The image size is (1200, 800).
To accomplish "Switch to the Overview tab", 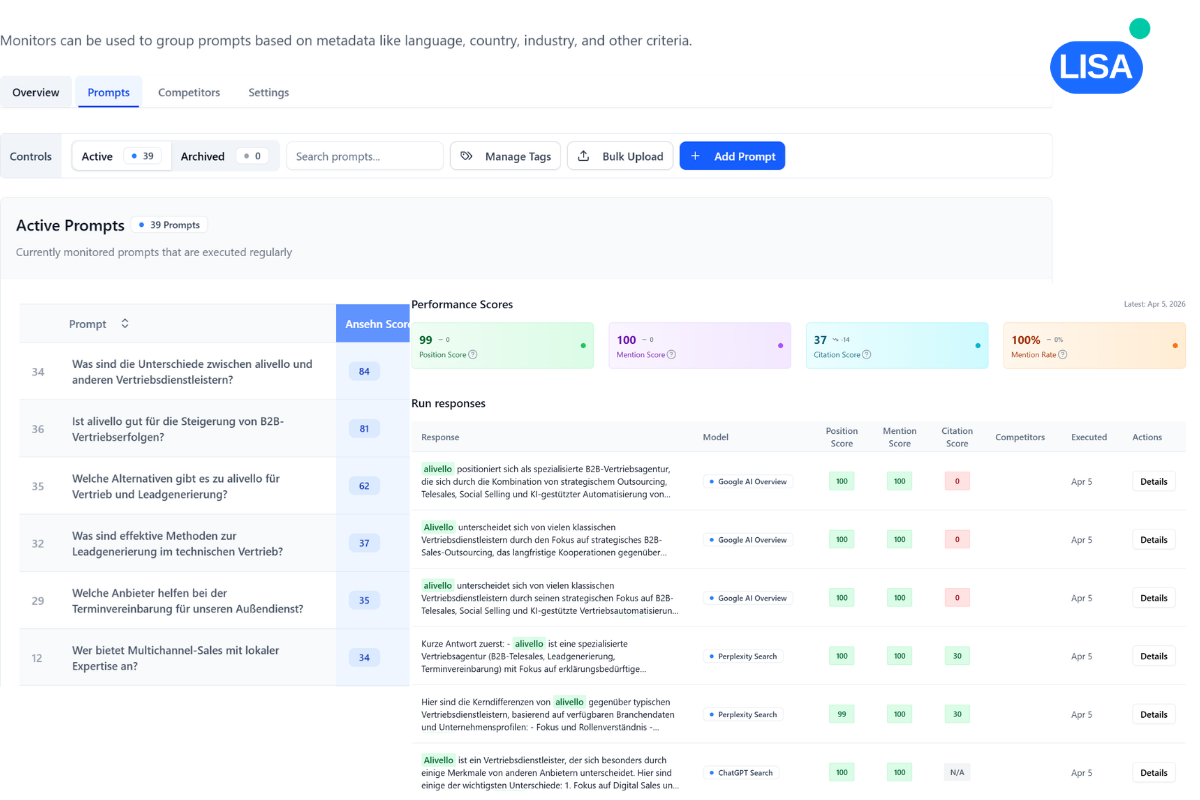I will click(x=36, y=92).
